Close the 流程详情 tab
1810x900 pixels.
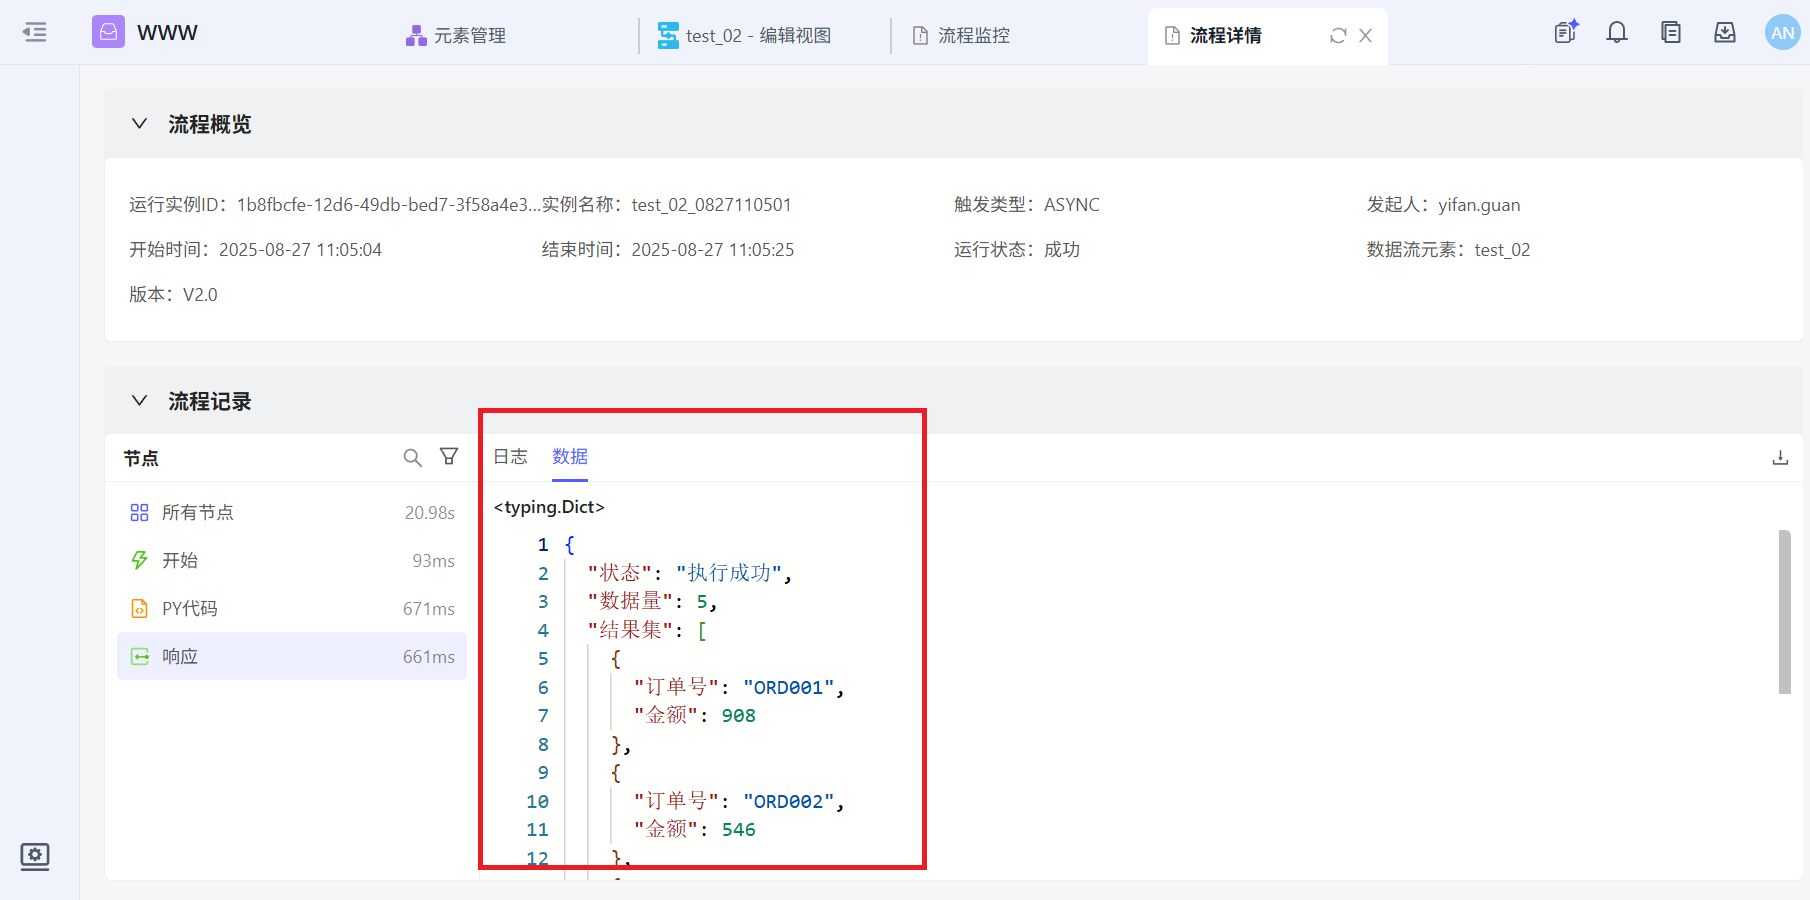(1365, 36)
